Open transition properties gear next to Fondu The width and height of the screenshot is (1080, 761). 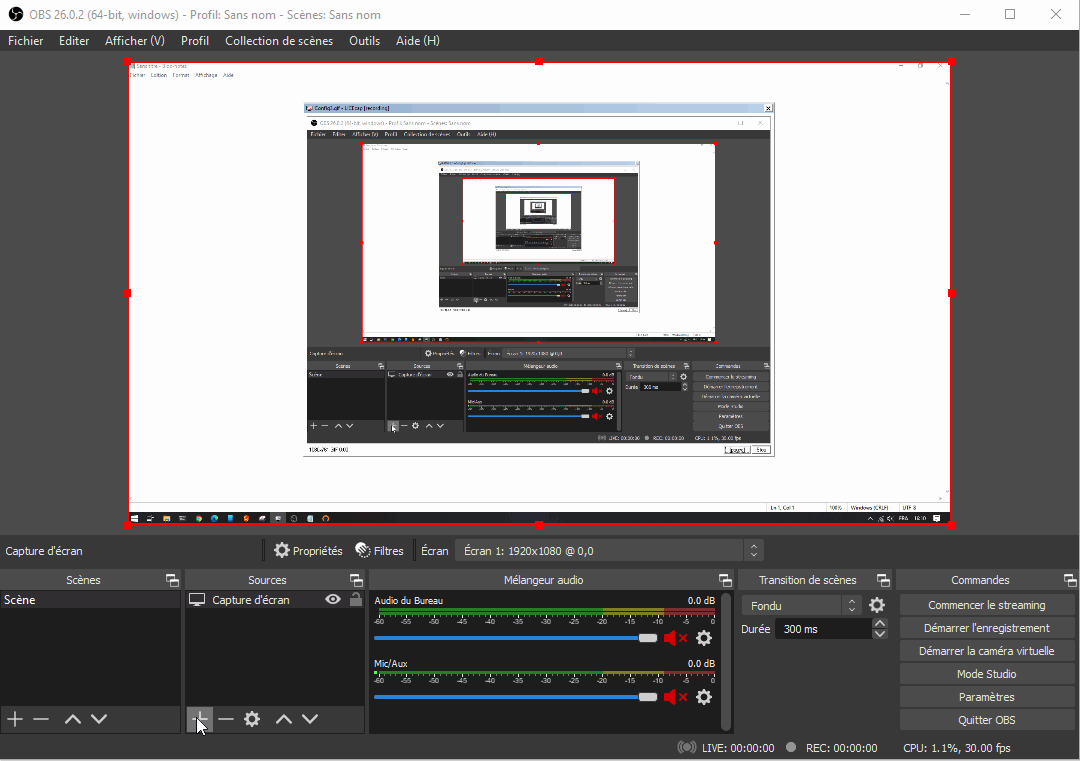877,605
